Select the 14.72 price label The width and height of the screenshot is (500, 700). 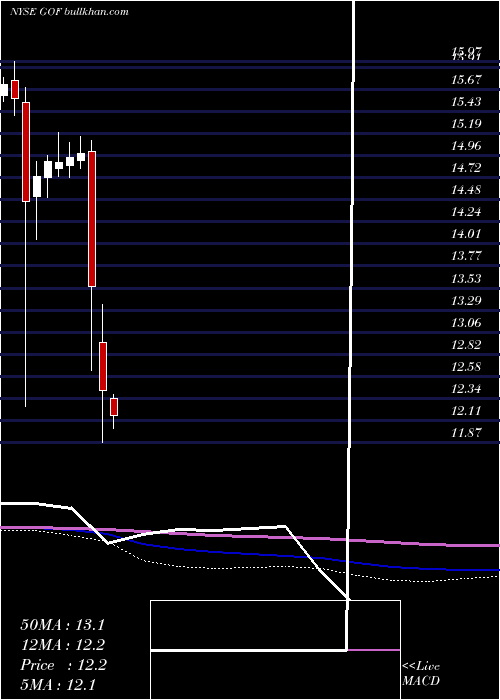click(x=467, y=168)
